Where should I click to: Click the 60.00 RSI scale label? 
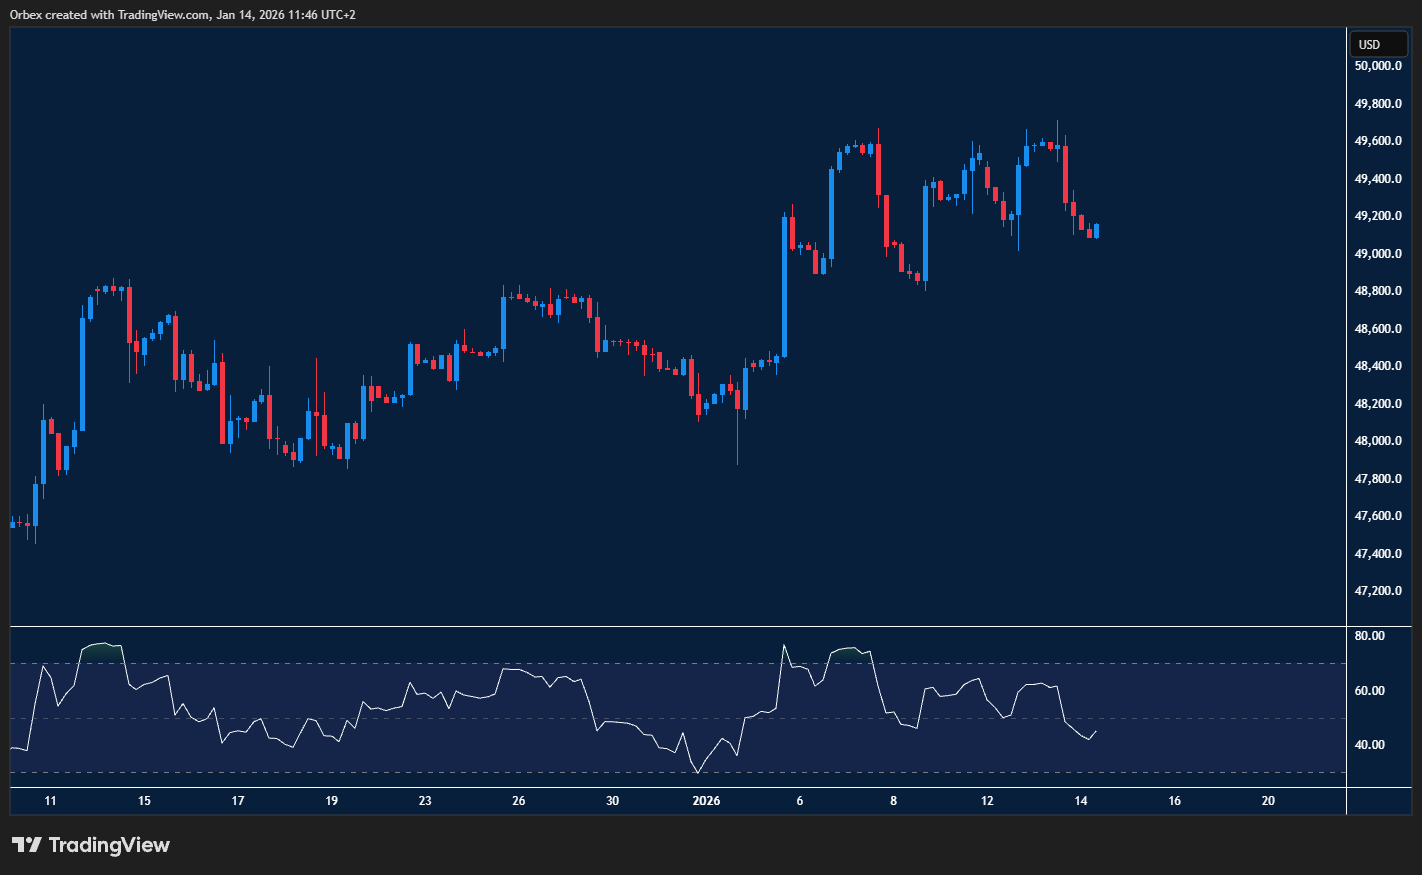tap(1369, 691)
